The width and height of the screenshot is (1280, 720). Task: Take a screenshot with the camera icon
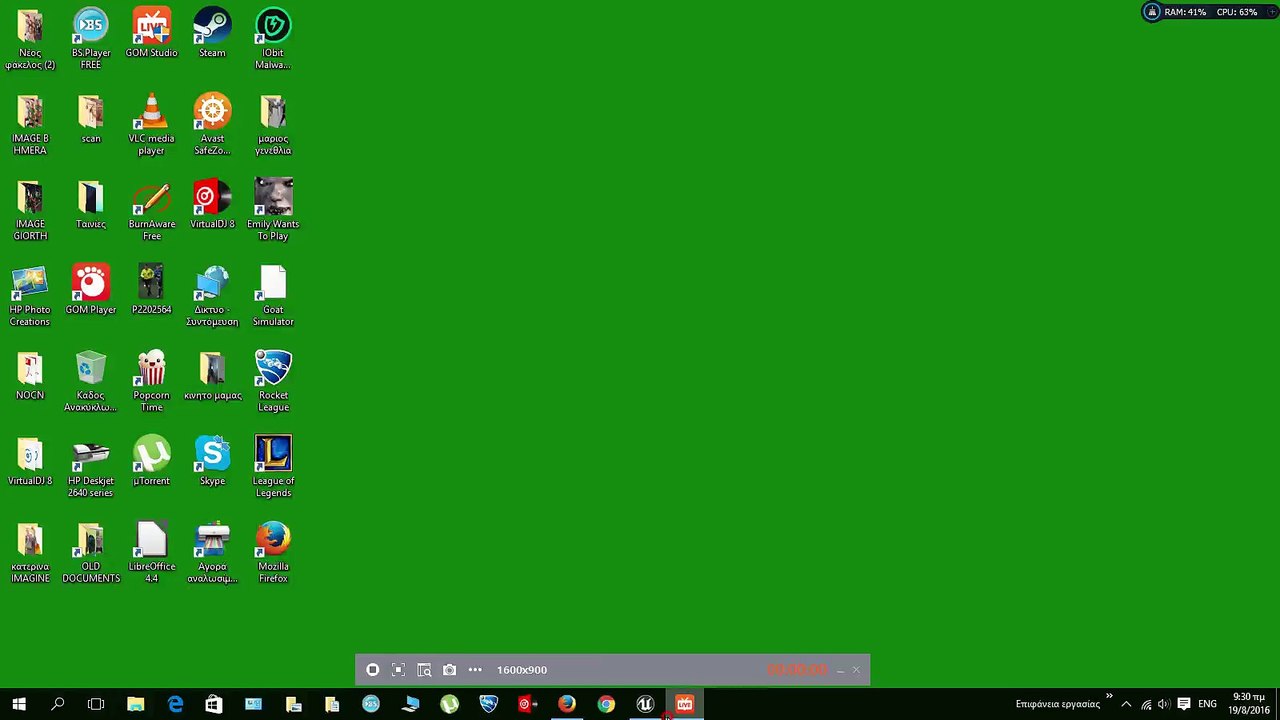click(x=449, y=670)
